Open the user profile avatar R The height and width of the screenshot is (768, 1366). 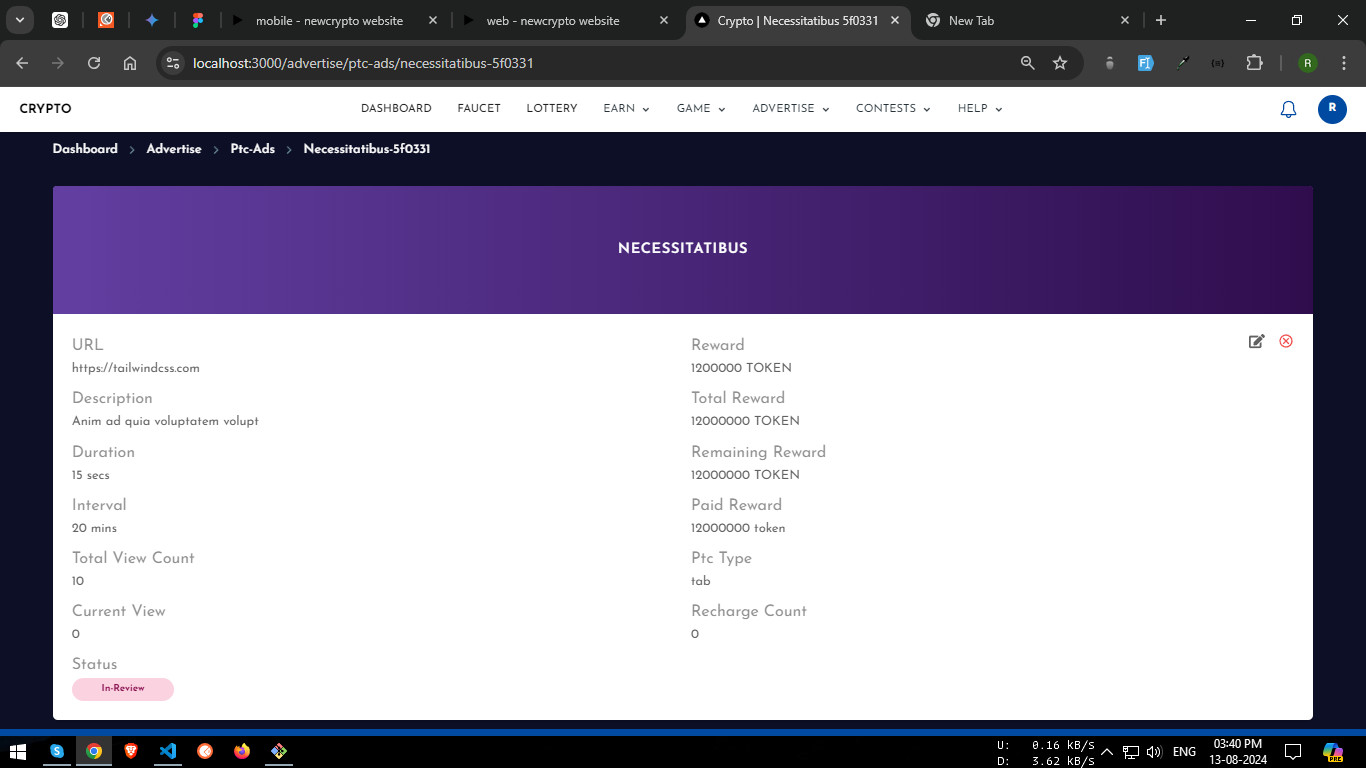click(x=1332, y=109)
